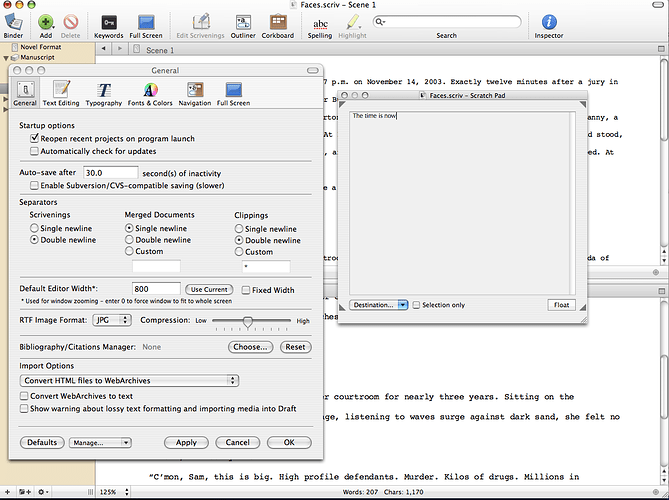669x500 pixels.
Task: Select Double newline under Merged Documents
Action: point(129,240)
